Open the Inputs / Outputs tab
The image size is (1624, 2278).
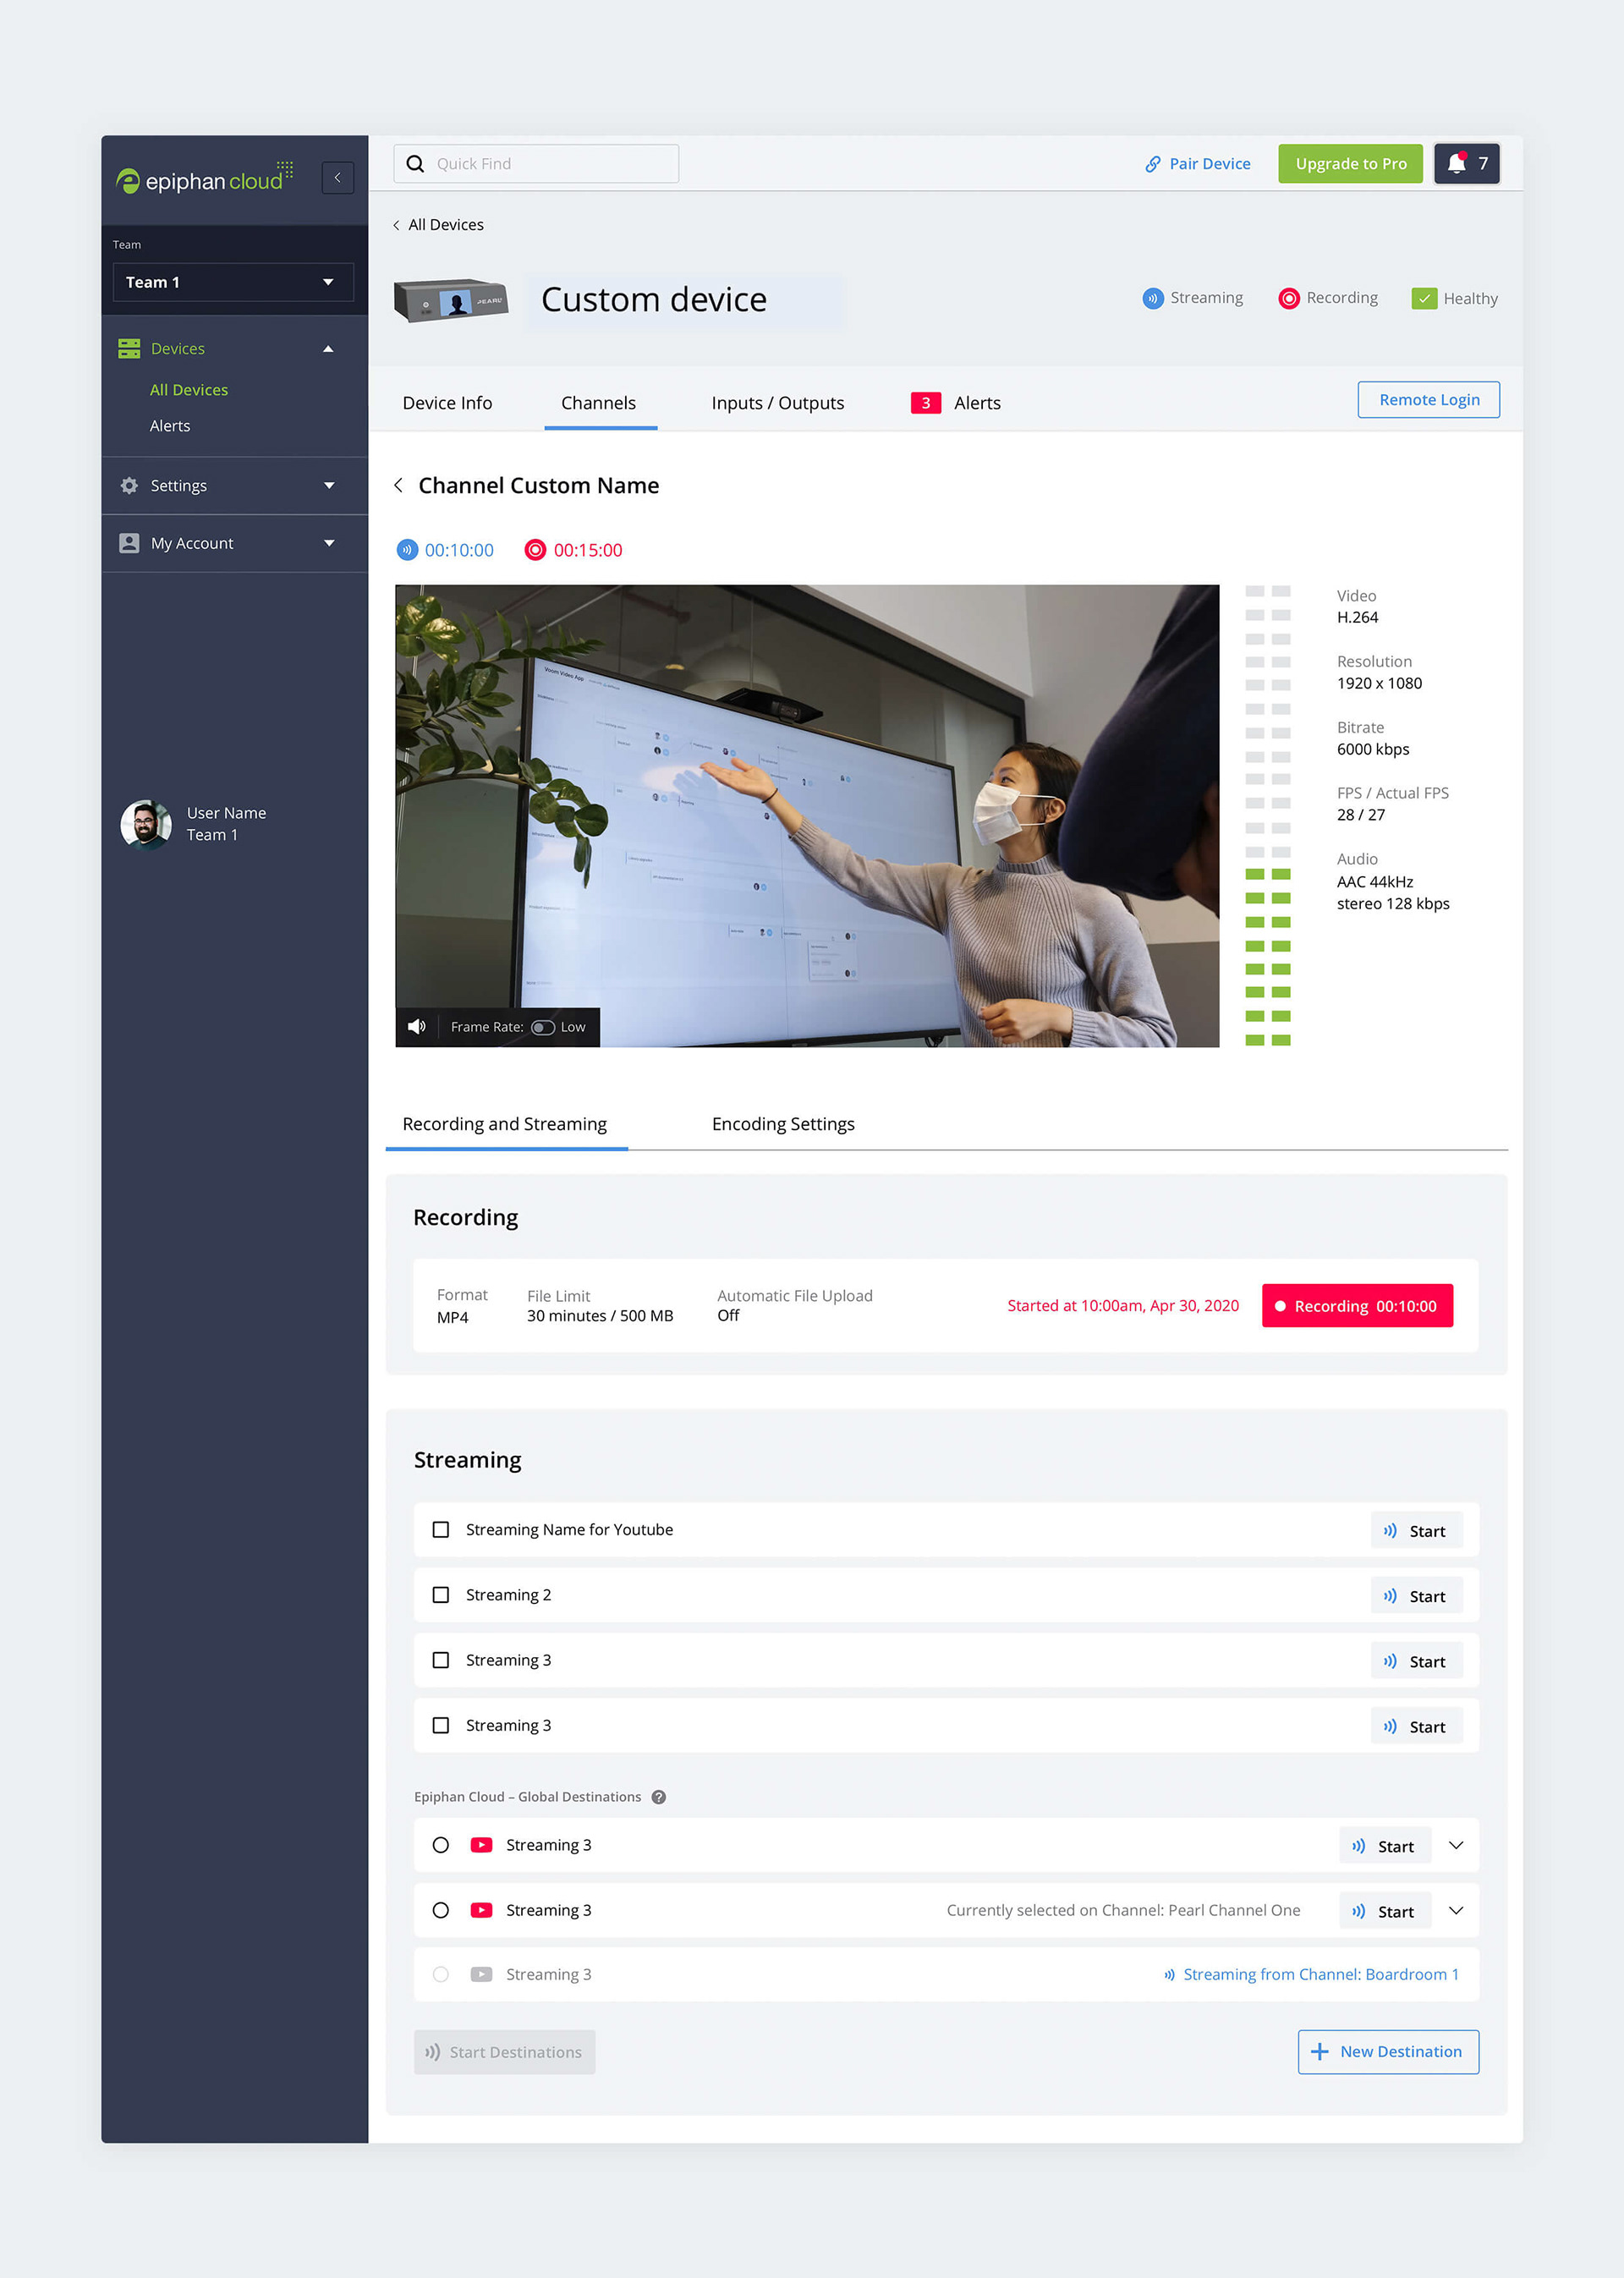(778, 403)
